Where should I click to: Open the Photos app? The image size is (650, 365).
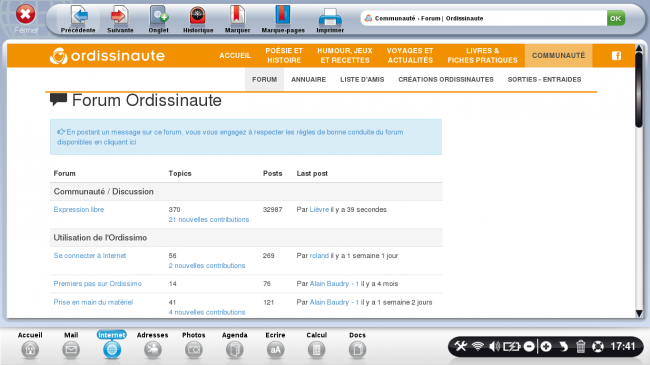tap(194, 345)
